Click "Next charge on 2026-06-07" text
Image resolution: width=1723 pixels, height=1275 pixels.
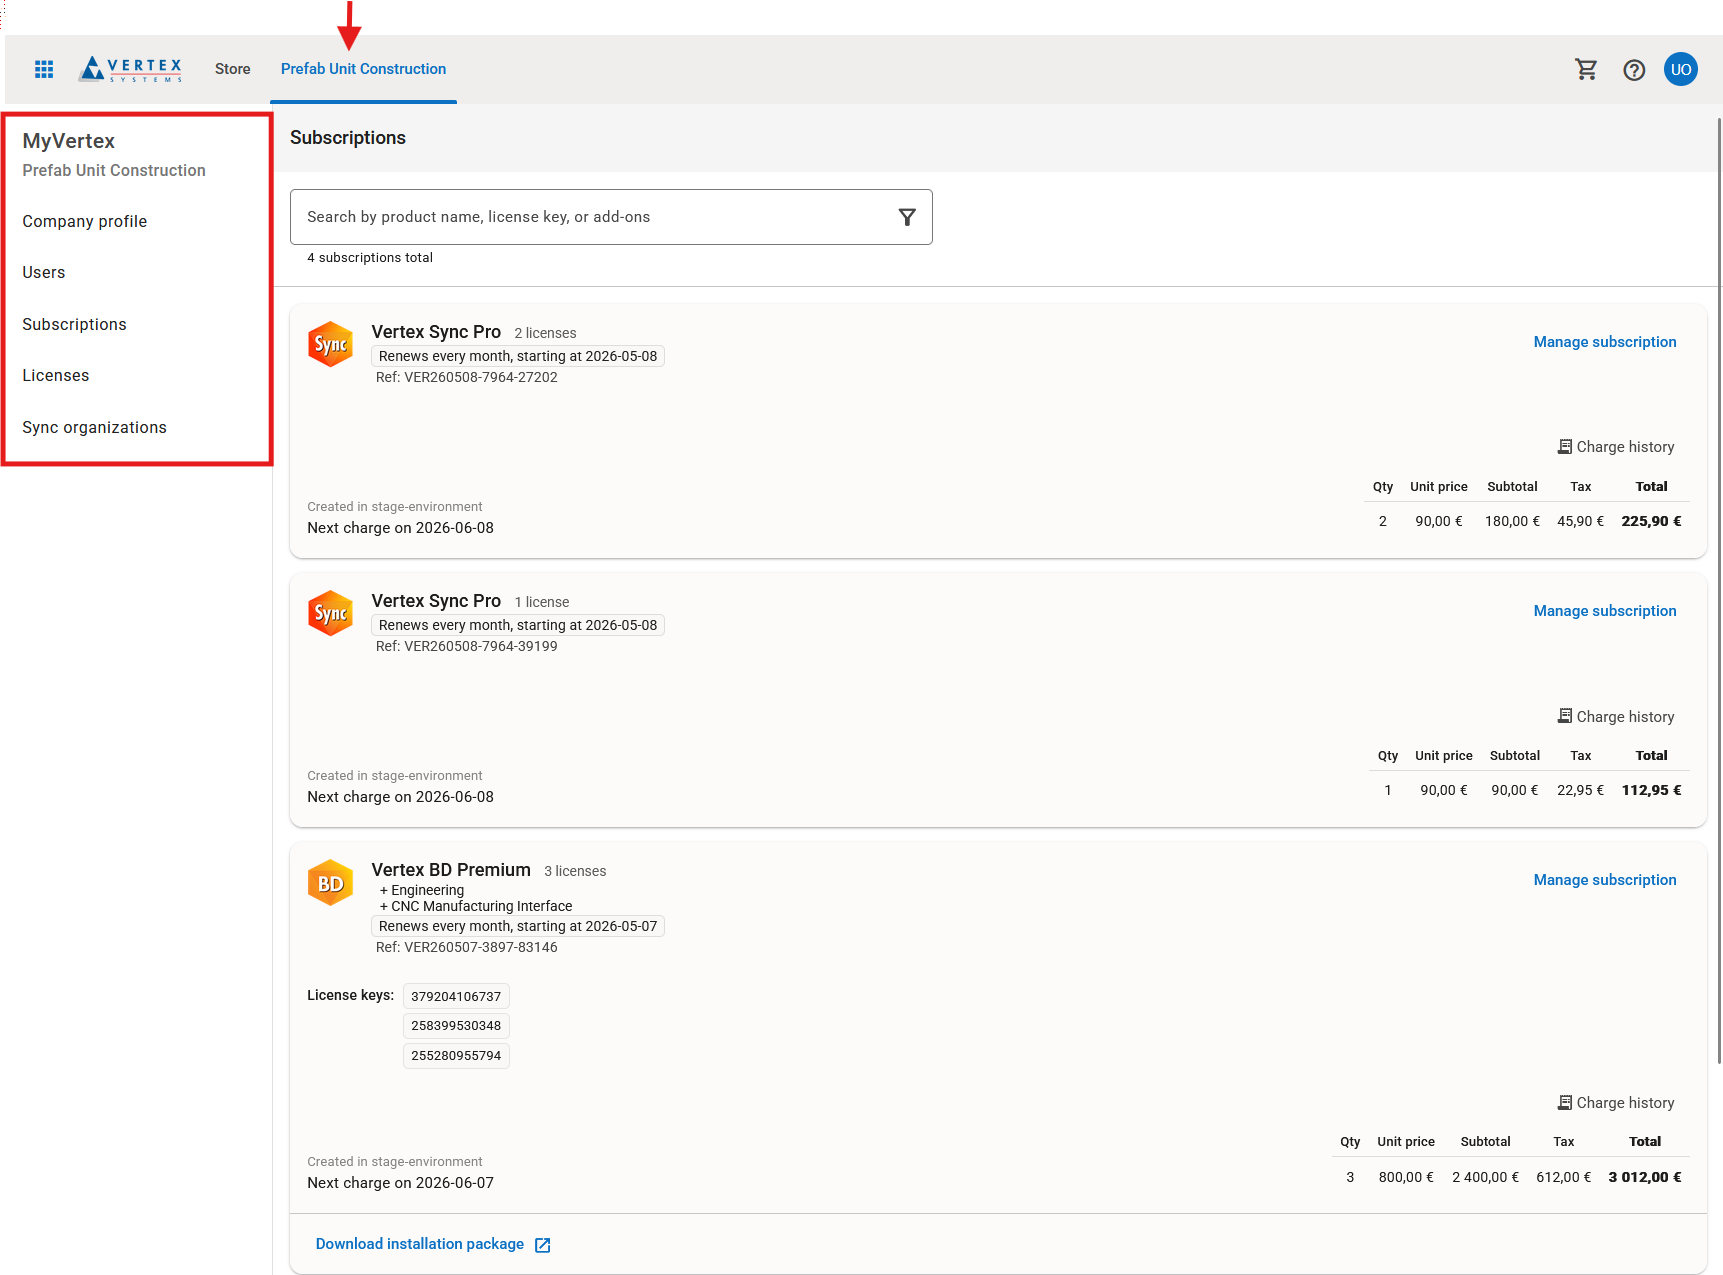[400, 1183]
